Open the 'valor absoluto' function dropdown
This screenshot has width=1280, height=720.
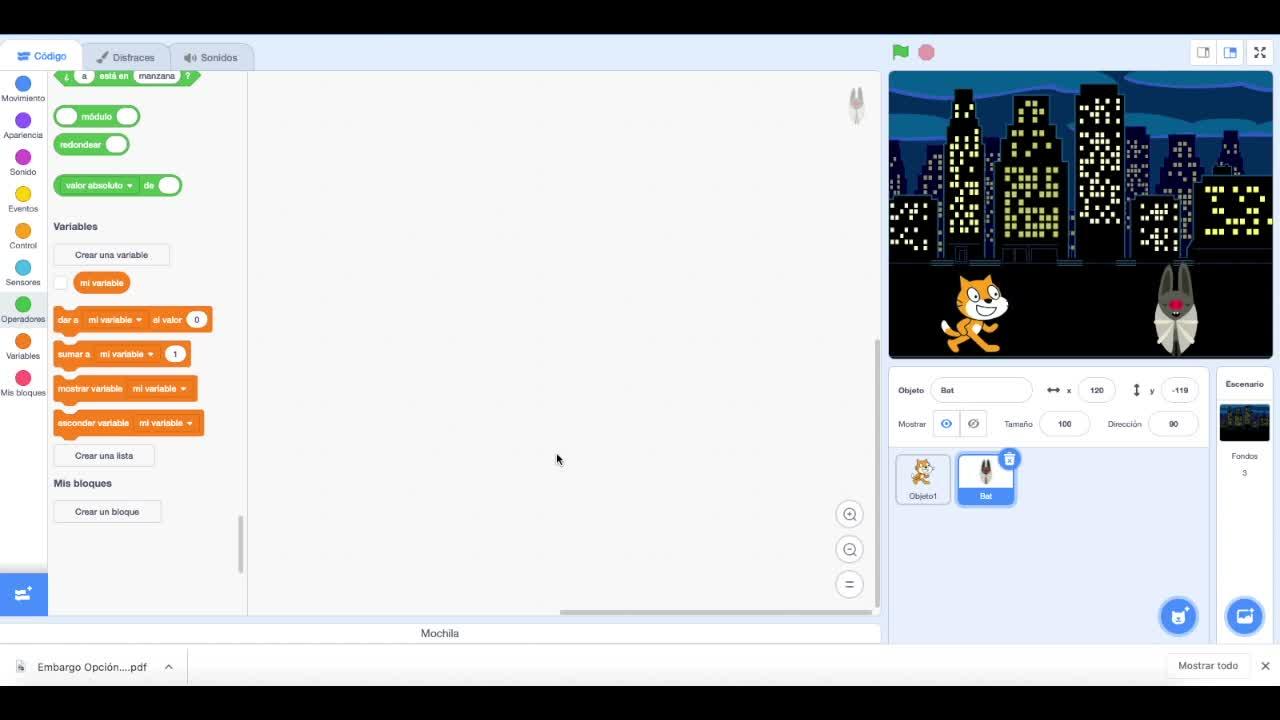tap(99, 185)
